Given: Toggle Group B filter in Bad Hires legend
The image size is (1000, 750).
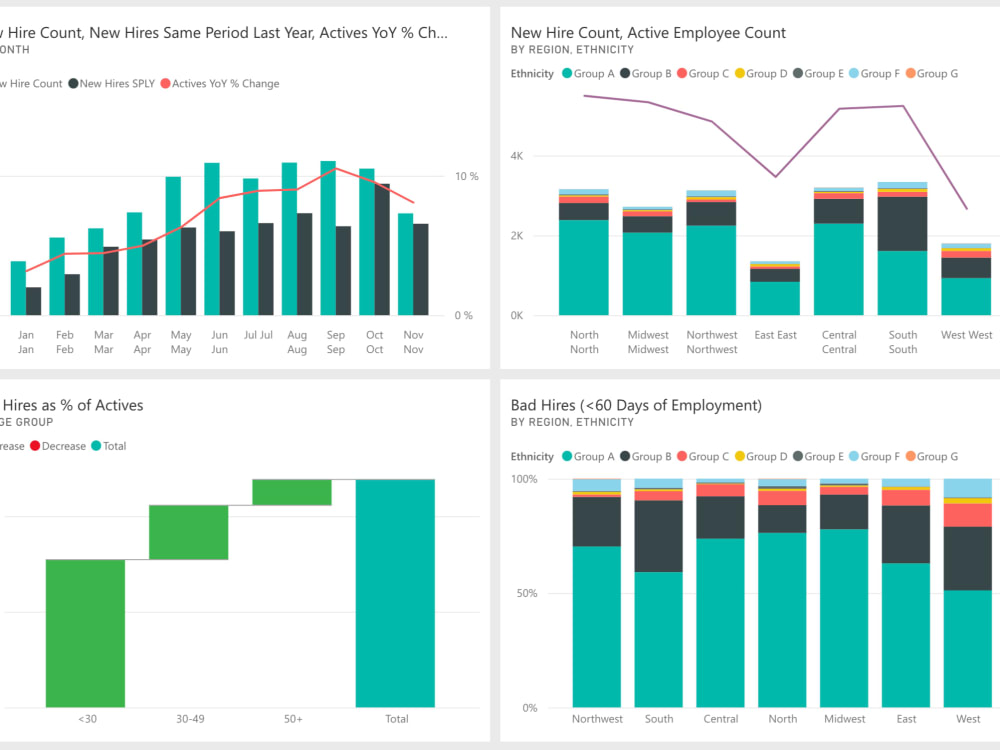Looking at the screenshot, I should (627, 456).
